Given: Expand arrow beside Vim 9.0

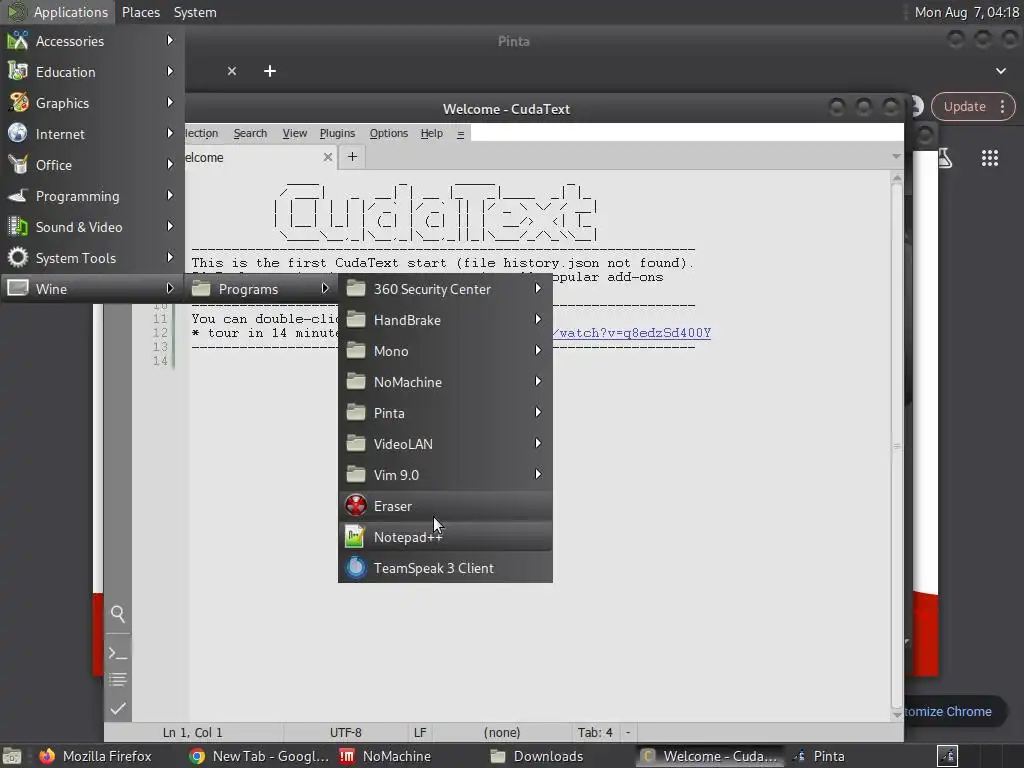Looking at the screenshot, I should [537, 474].
